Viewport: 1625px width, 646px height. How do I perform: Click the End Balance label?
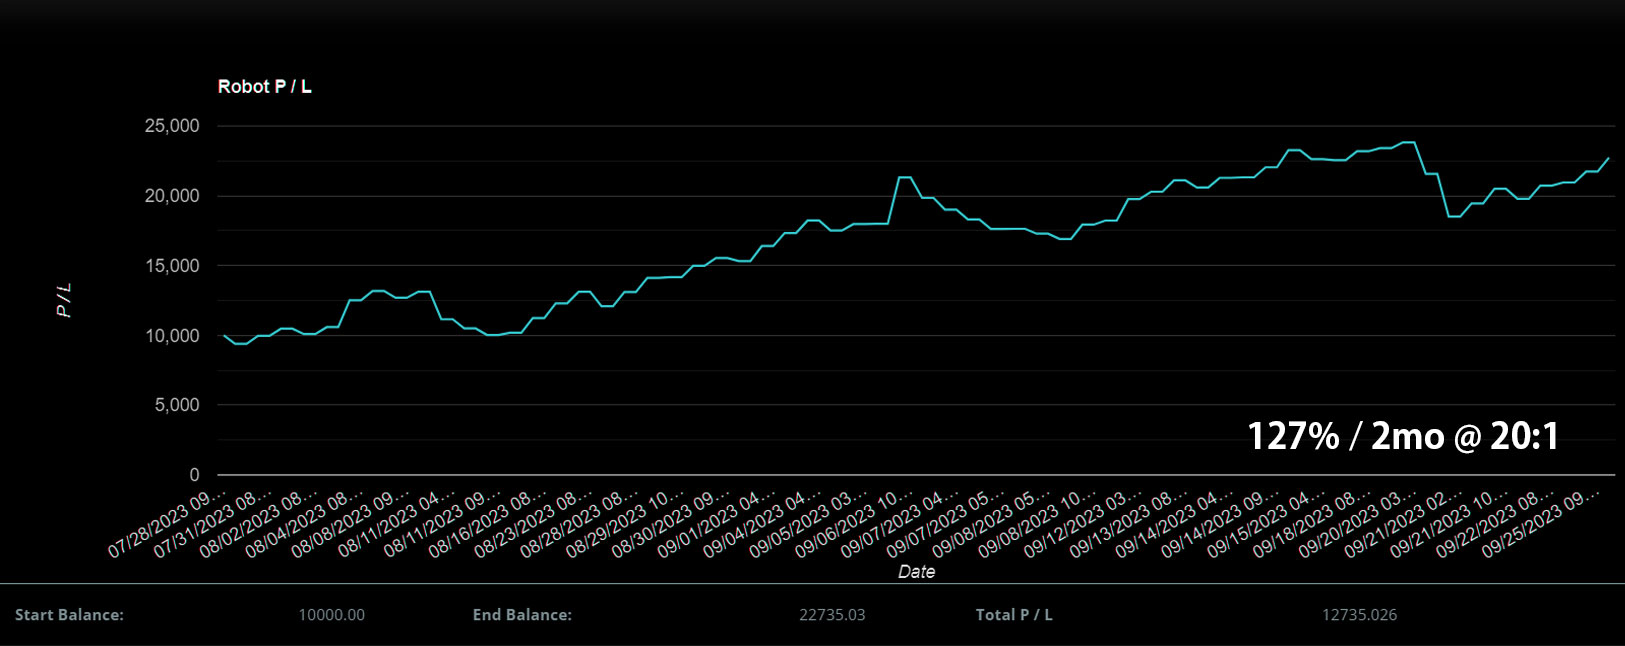click(x=522, y=615)
